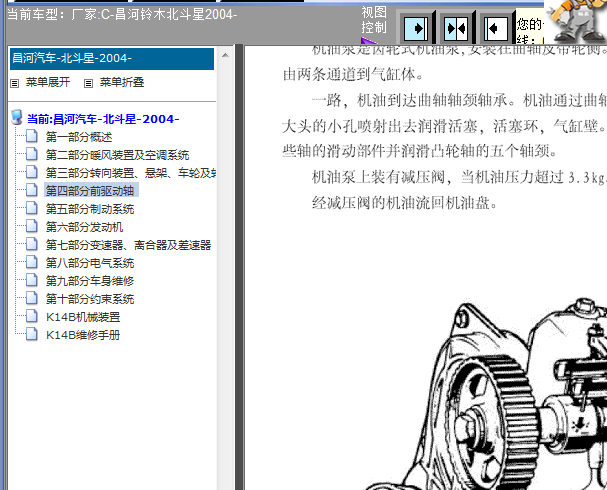Click the page icon for 第八部分电气系统
Image resolution: width=607 pixels, height=490 pixels.
(32, 262)
